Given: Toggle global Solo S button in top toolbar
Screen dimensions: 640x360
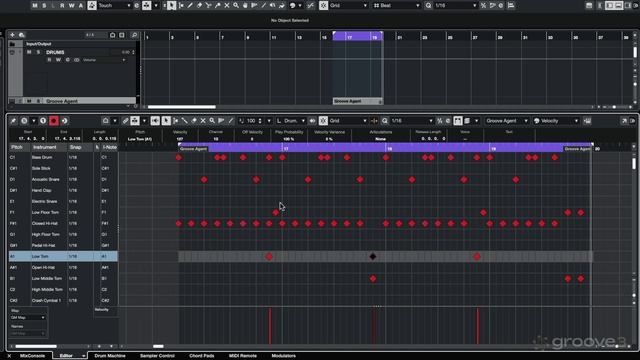Looking at the screenshot, I should (x=44, y=5).
